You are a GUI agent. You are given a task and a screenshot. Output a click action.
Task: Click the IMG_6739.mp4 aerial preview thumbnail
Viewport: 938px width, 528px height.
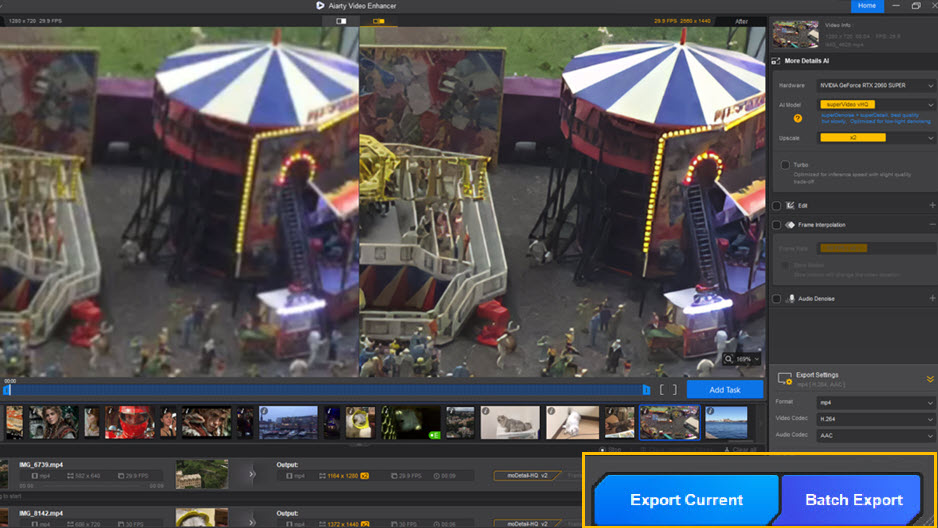tap(202, 474)
